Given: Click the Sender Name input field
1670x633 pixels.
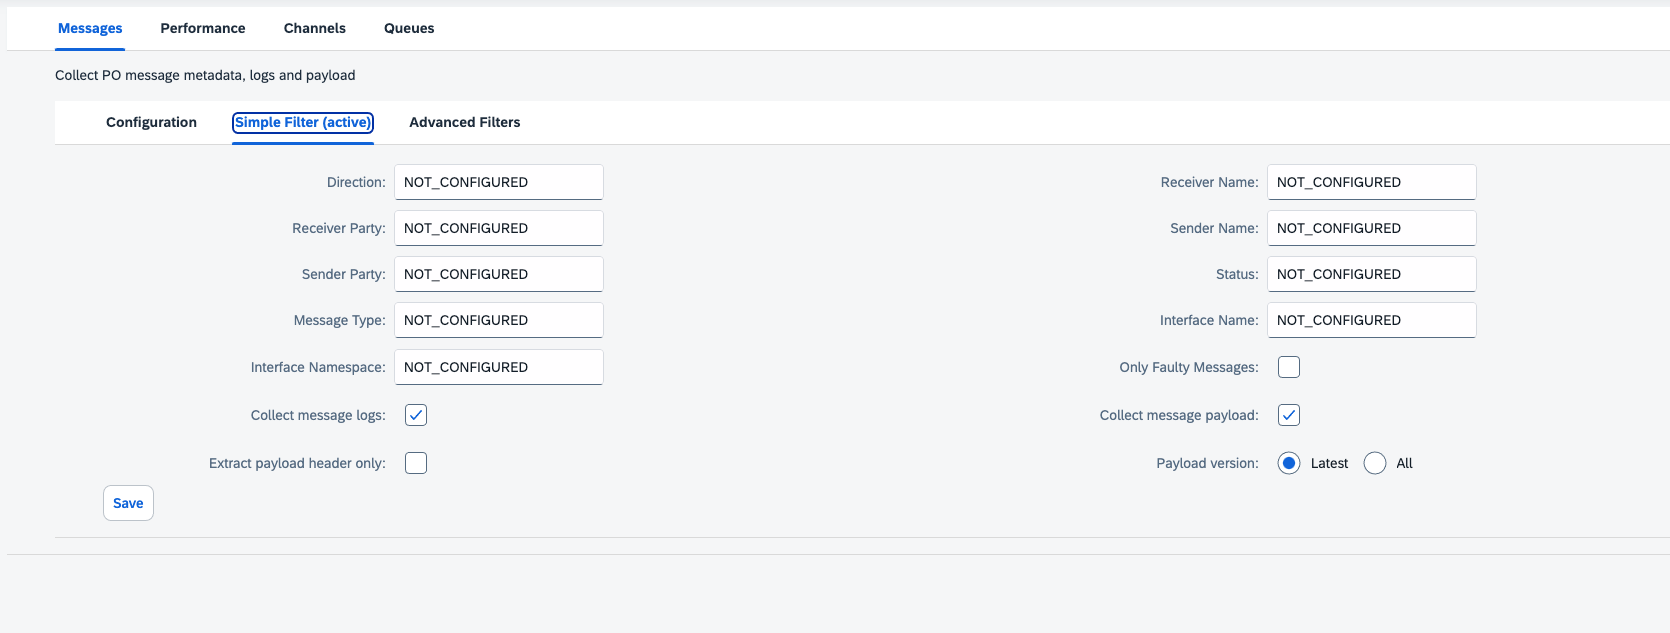Looking at the screenshot, I should 1371,228.
